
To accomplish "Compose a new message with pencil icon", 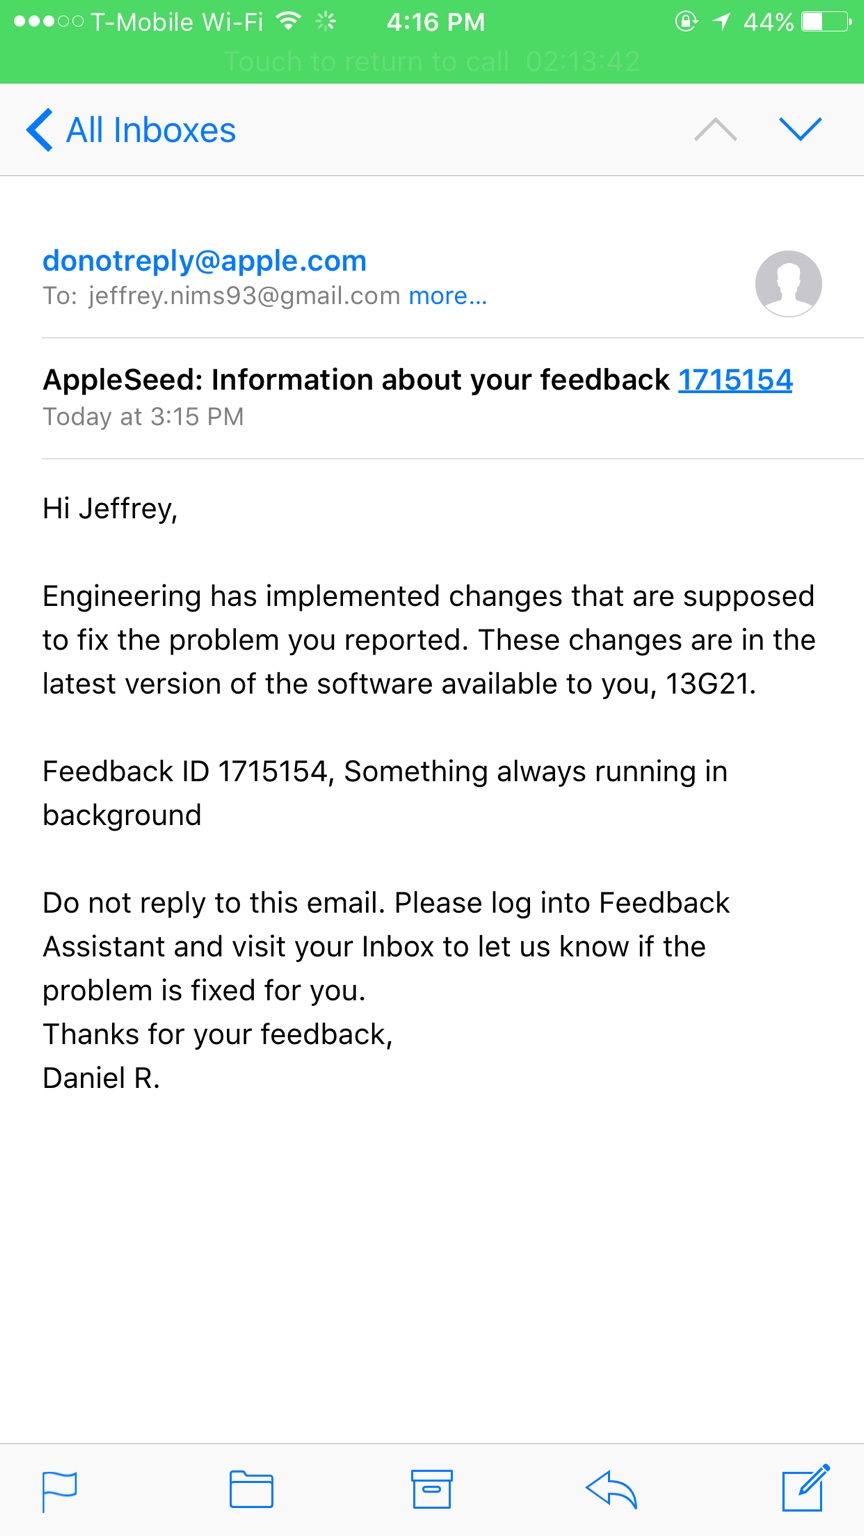I will tap(805, 1487).
